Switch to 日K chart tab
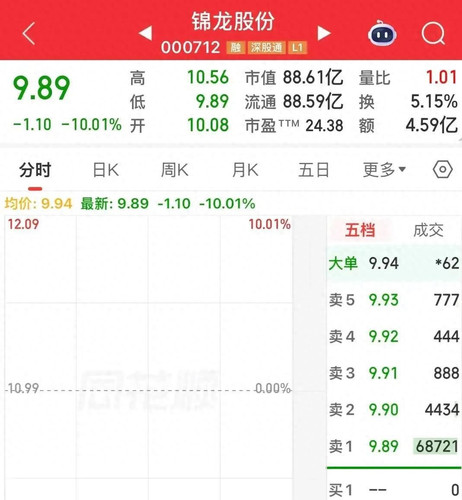 click(106, 170)
